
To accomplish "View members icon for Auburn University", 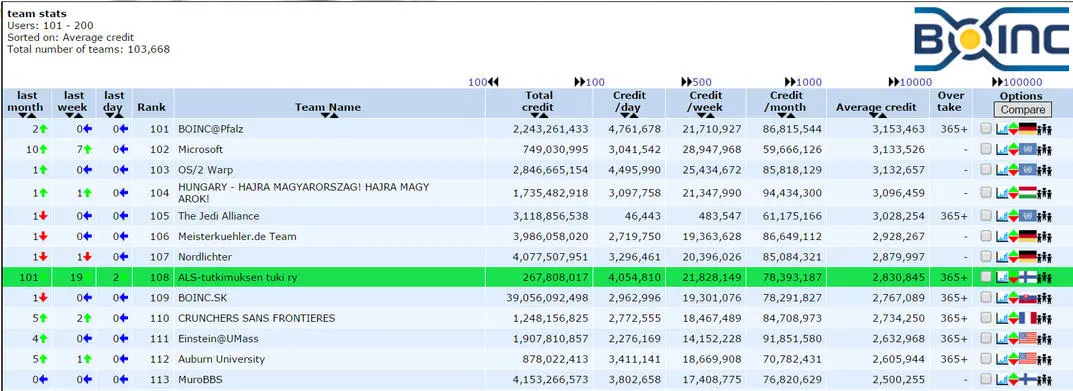I will tap(1044, 360).
